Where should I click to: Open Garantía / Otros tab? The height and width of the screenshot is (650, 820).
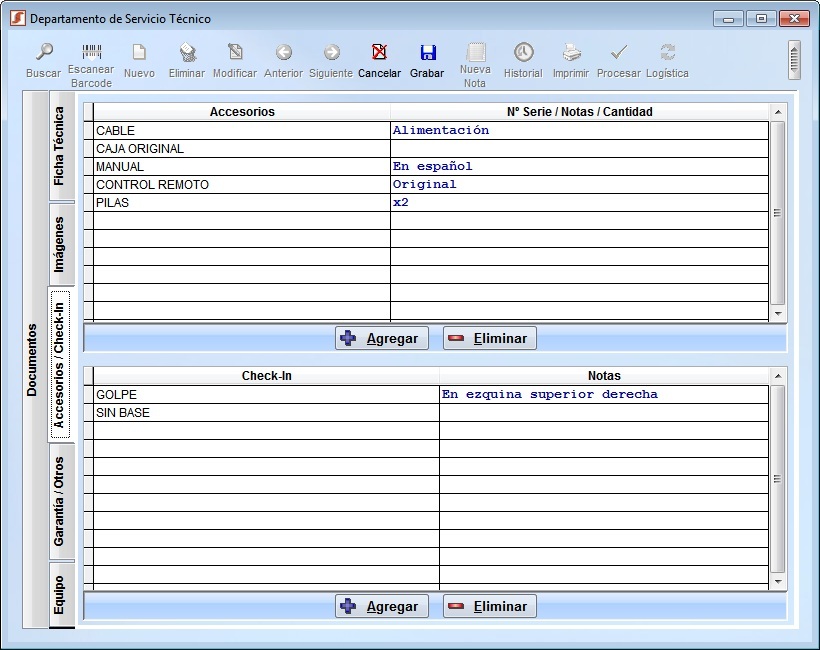61,501
